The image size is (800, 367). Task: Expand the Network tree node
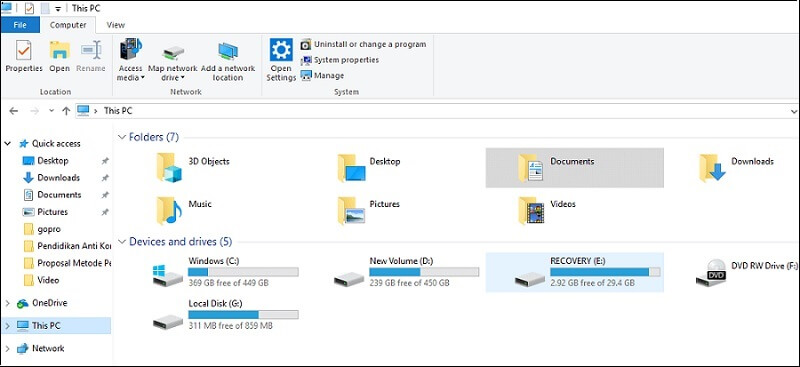[x=8, y=349]
